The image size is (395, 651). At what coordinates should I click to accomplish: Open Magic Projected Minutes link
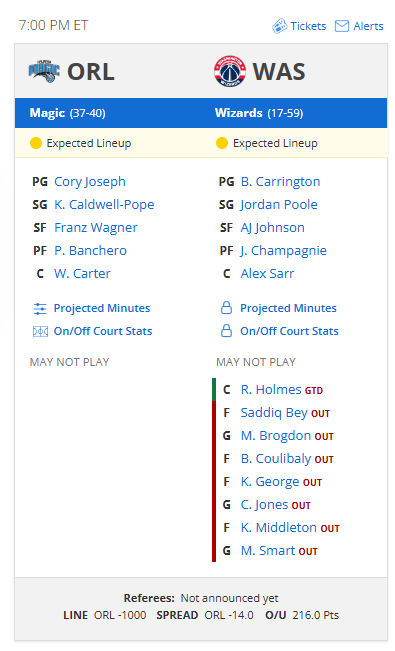pos(102,308)
